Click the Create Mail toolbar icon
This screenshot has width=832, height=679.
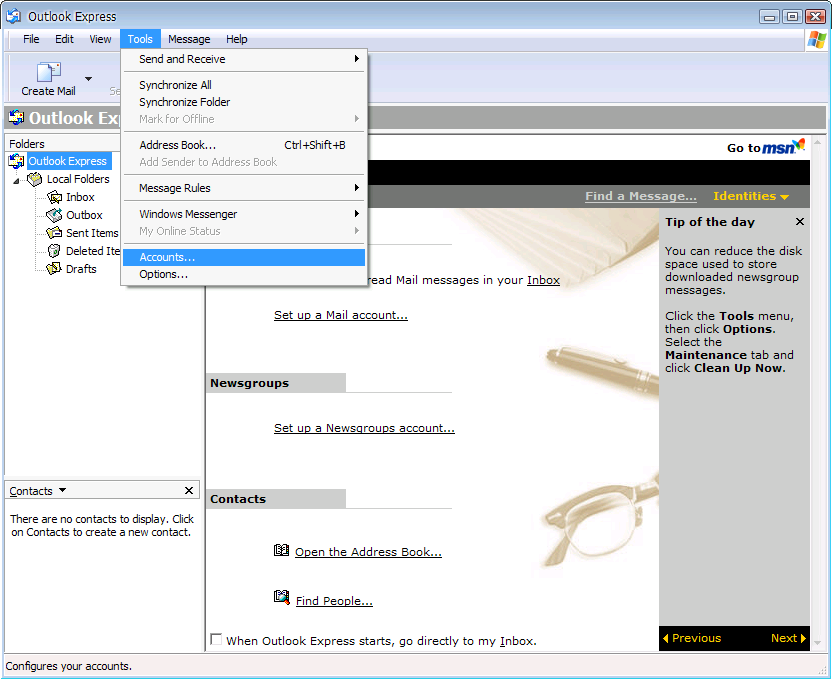tap(48, 73)
